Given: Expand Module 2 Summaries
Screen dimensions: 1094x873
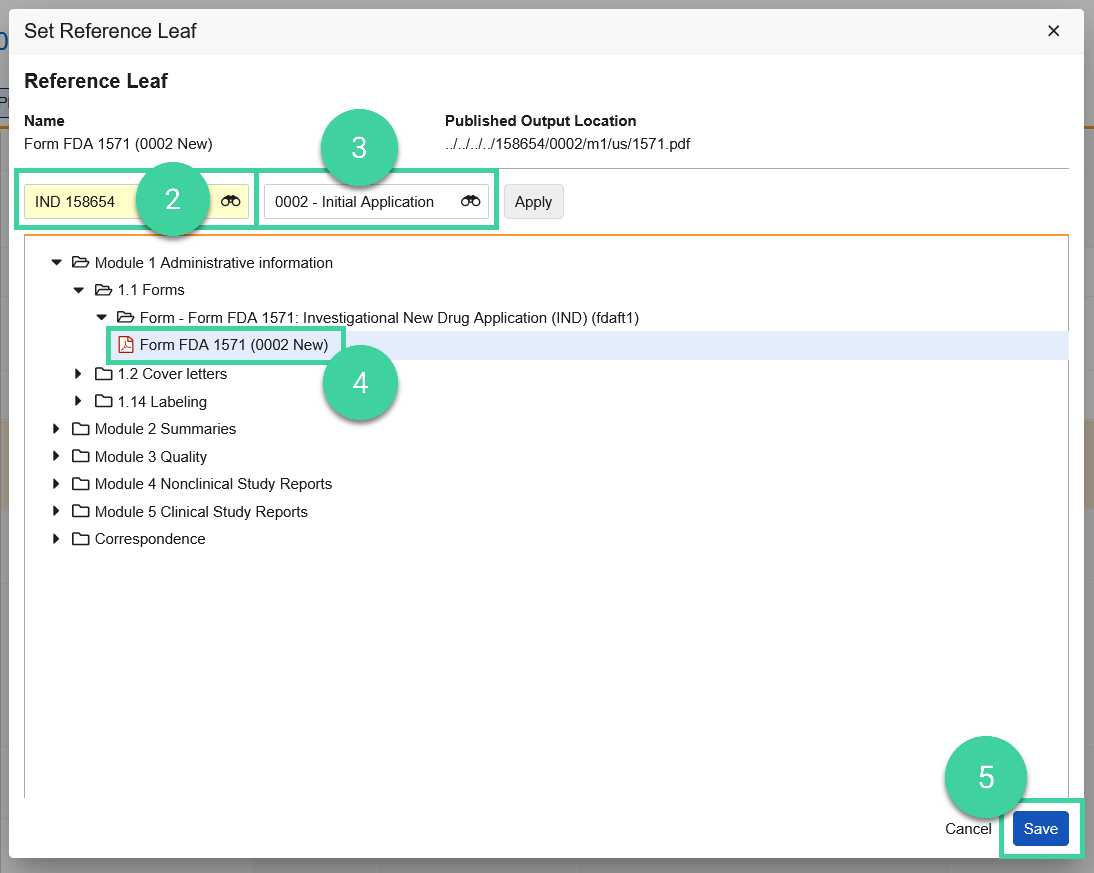Looking at the screenshot, I should coord(57,428).
